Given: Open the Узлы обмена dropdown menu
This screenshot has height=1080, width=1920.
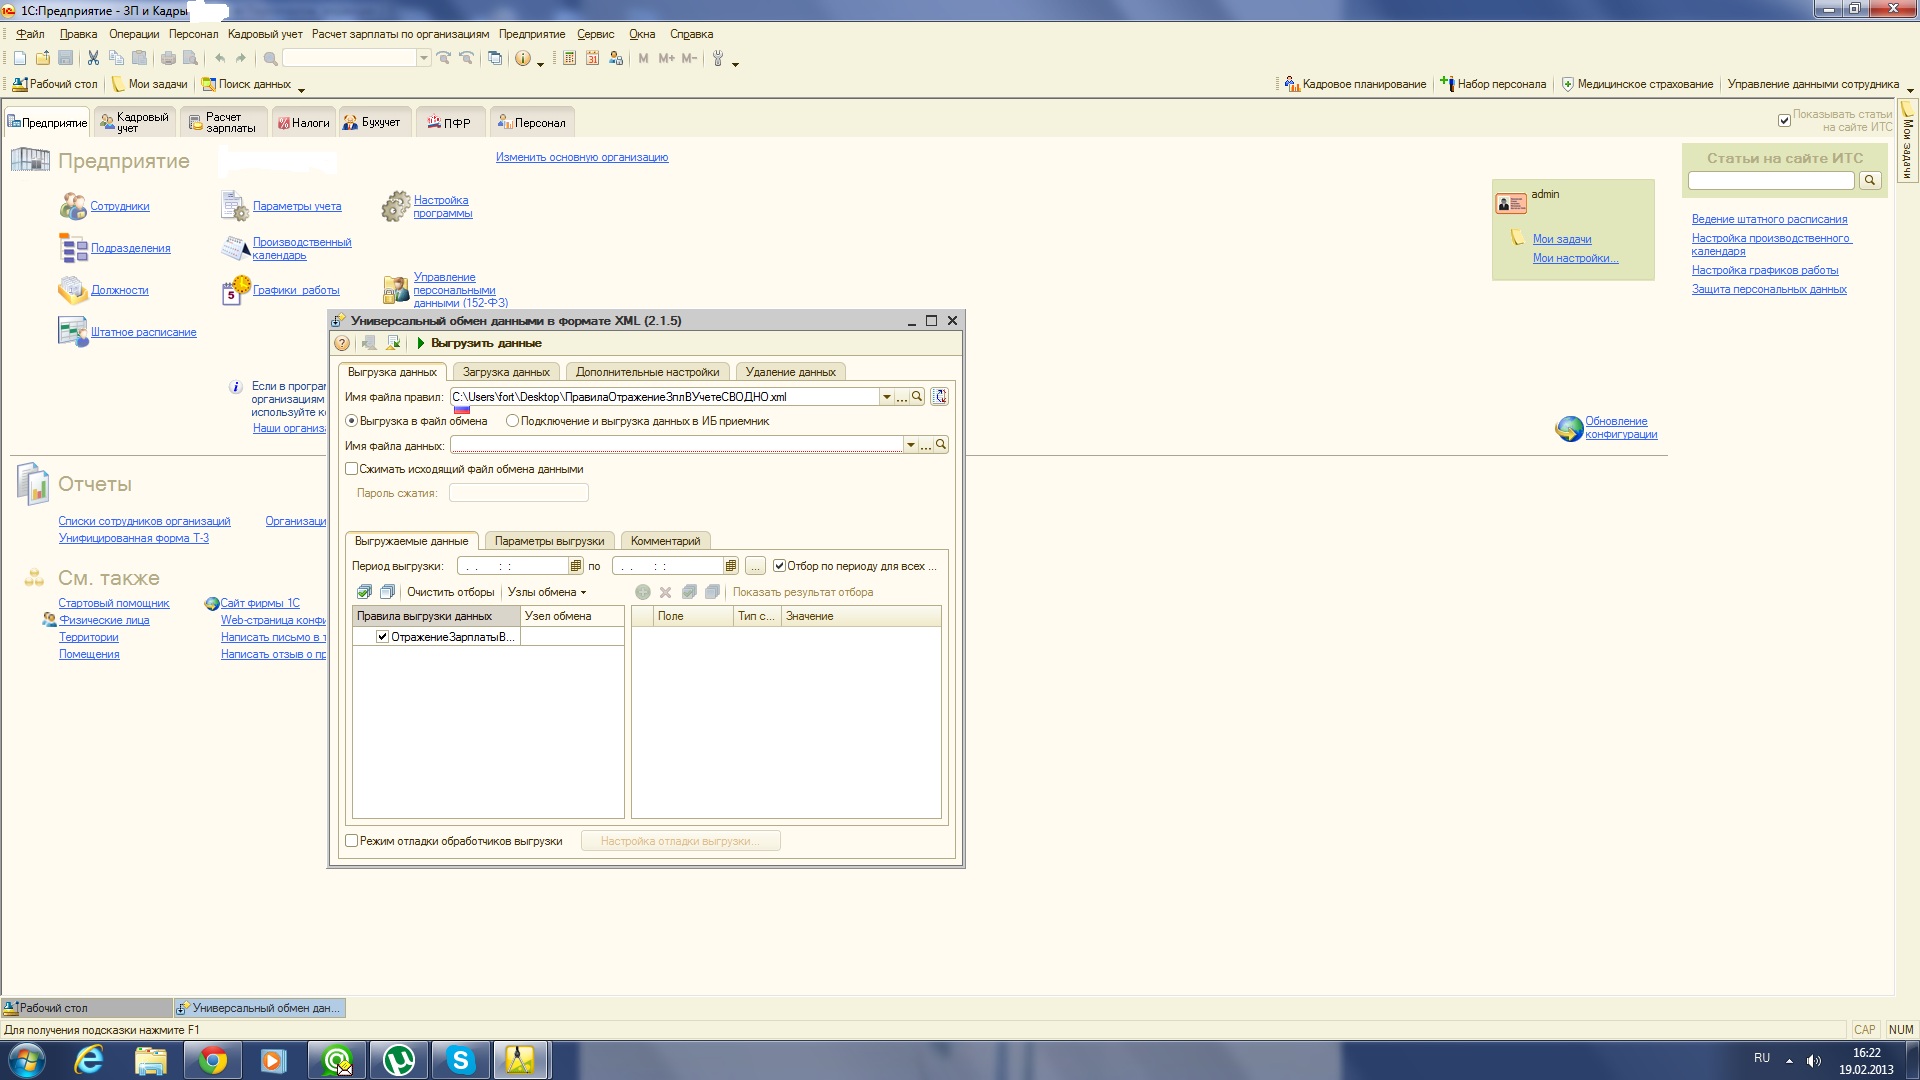Looking at the screenshot, I should pyautogui.click(x=546, y=592).
